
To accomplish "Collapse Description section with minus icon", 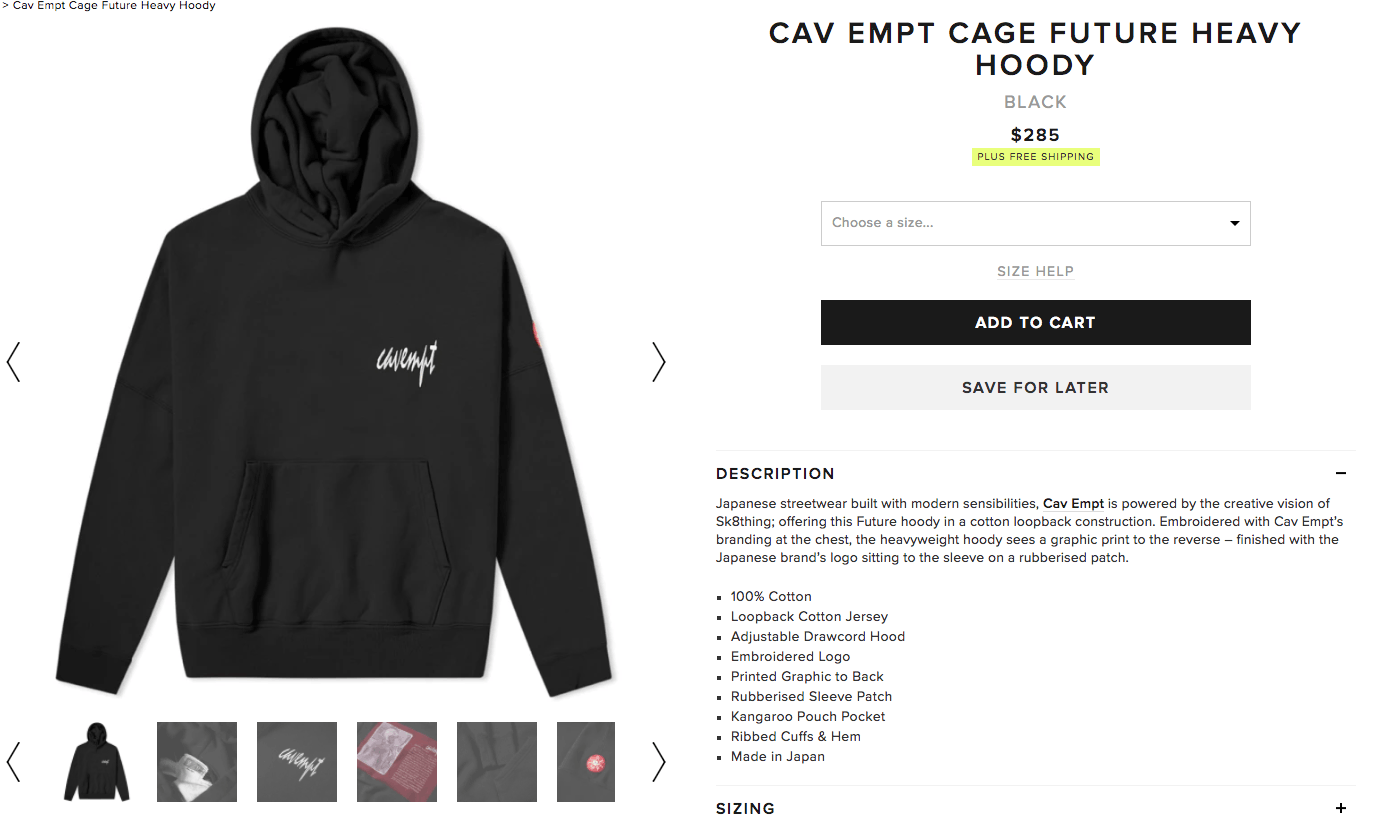I will 1341,474.
